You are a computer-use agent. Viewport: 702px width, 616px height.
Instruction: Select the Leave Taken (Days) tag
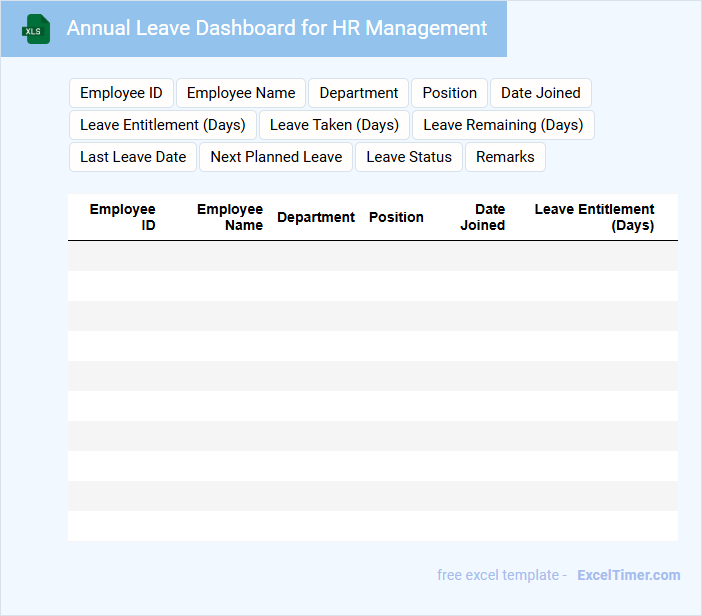[x=334, y=125]
